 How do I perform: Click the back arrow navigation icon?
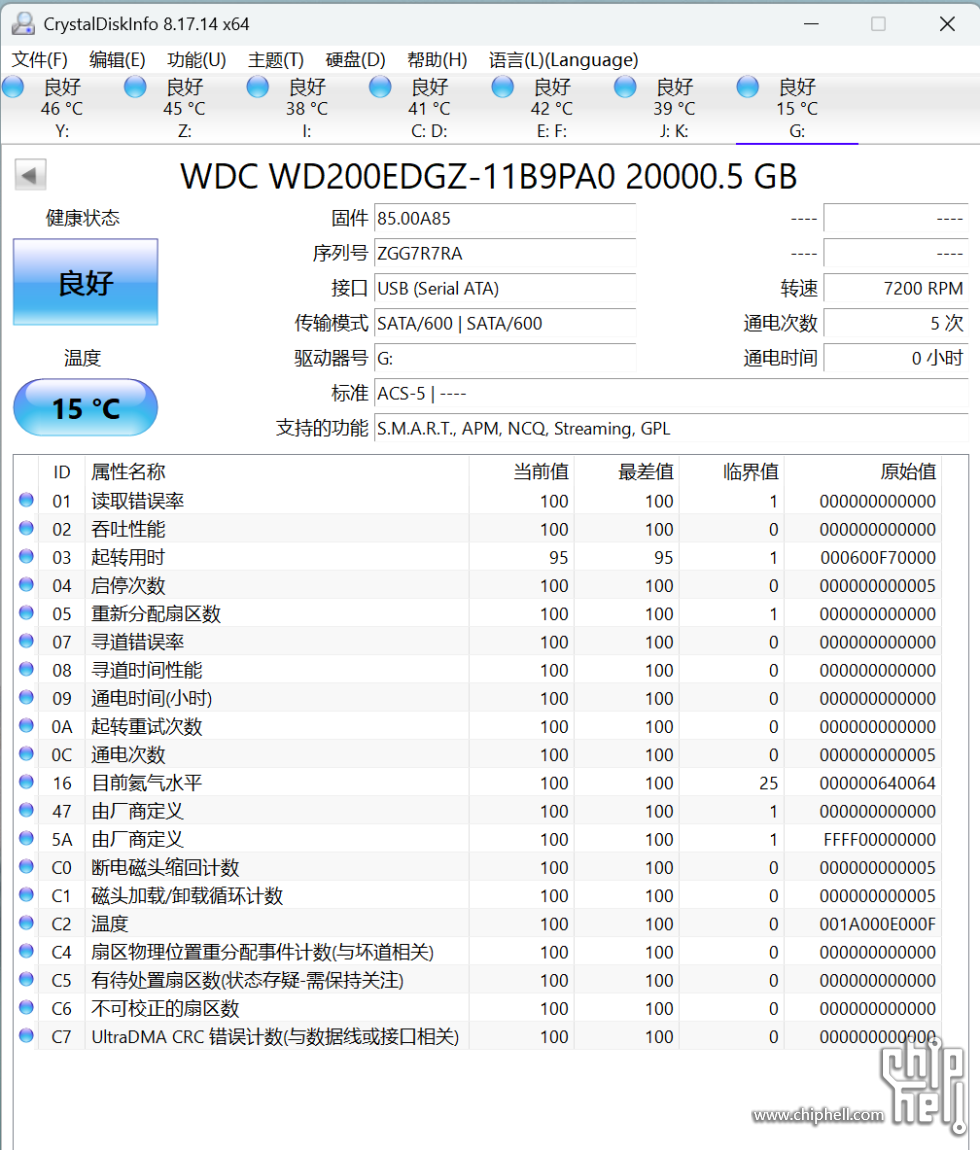pyautogui.click(x=30, y=174)
